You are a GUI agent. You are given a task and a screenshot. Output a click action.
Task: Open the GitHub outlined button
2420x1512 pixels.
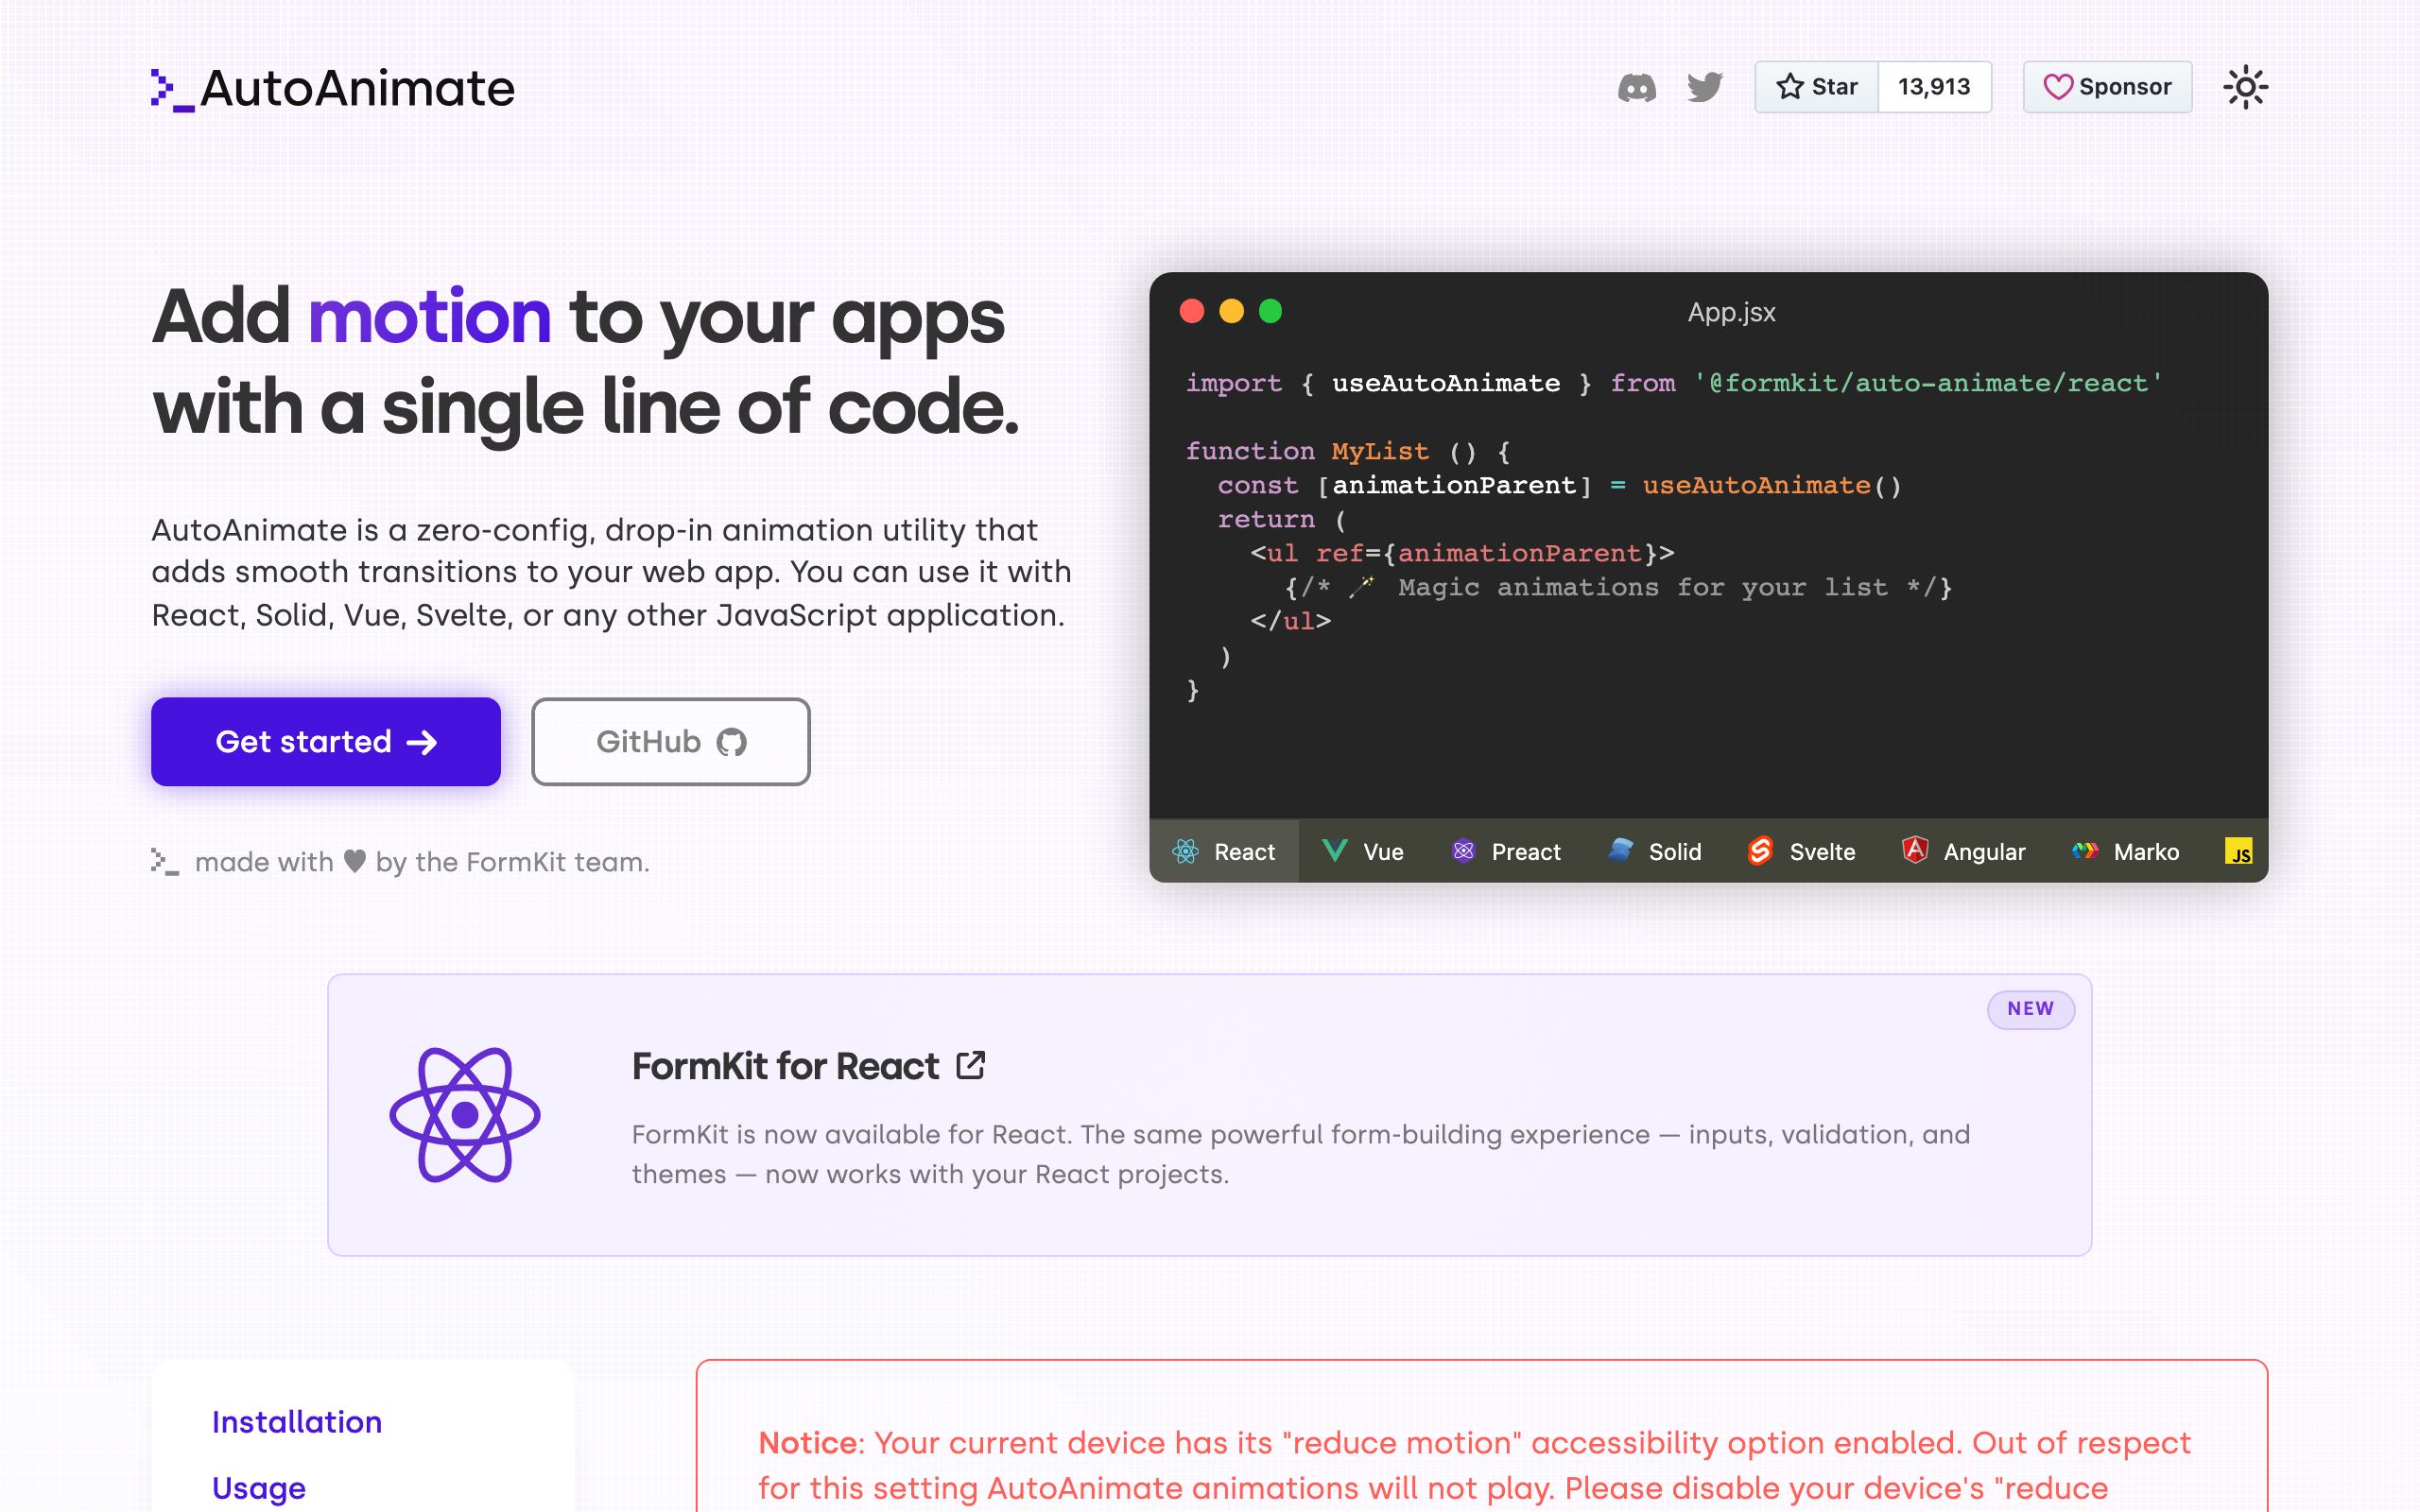pyautogui.click(x=671, y=741)
